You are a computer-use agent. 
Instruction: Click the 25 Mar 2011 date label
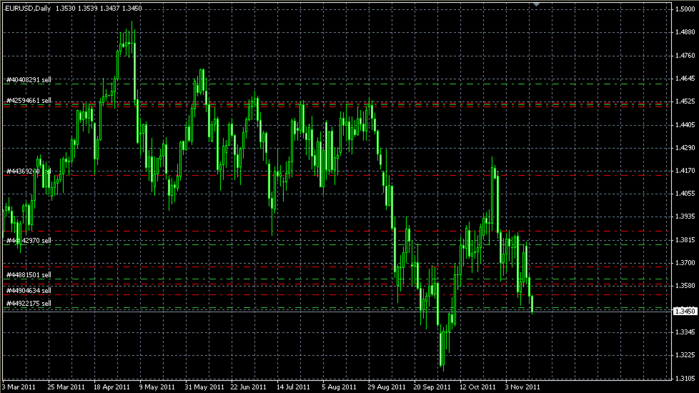point(66,387)
